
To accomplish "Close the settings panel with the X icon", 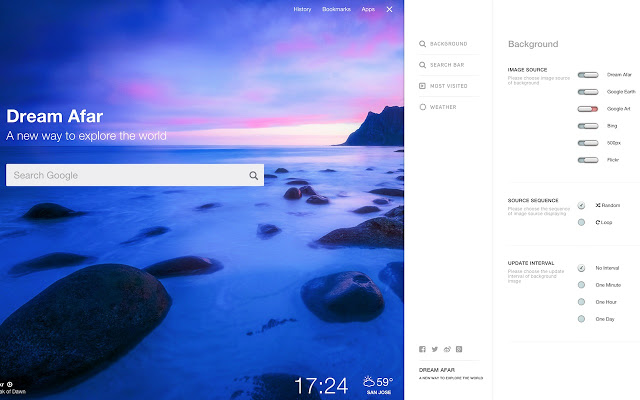I will click(x=389, y=9).
